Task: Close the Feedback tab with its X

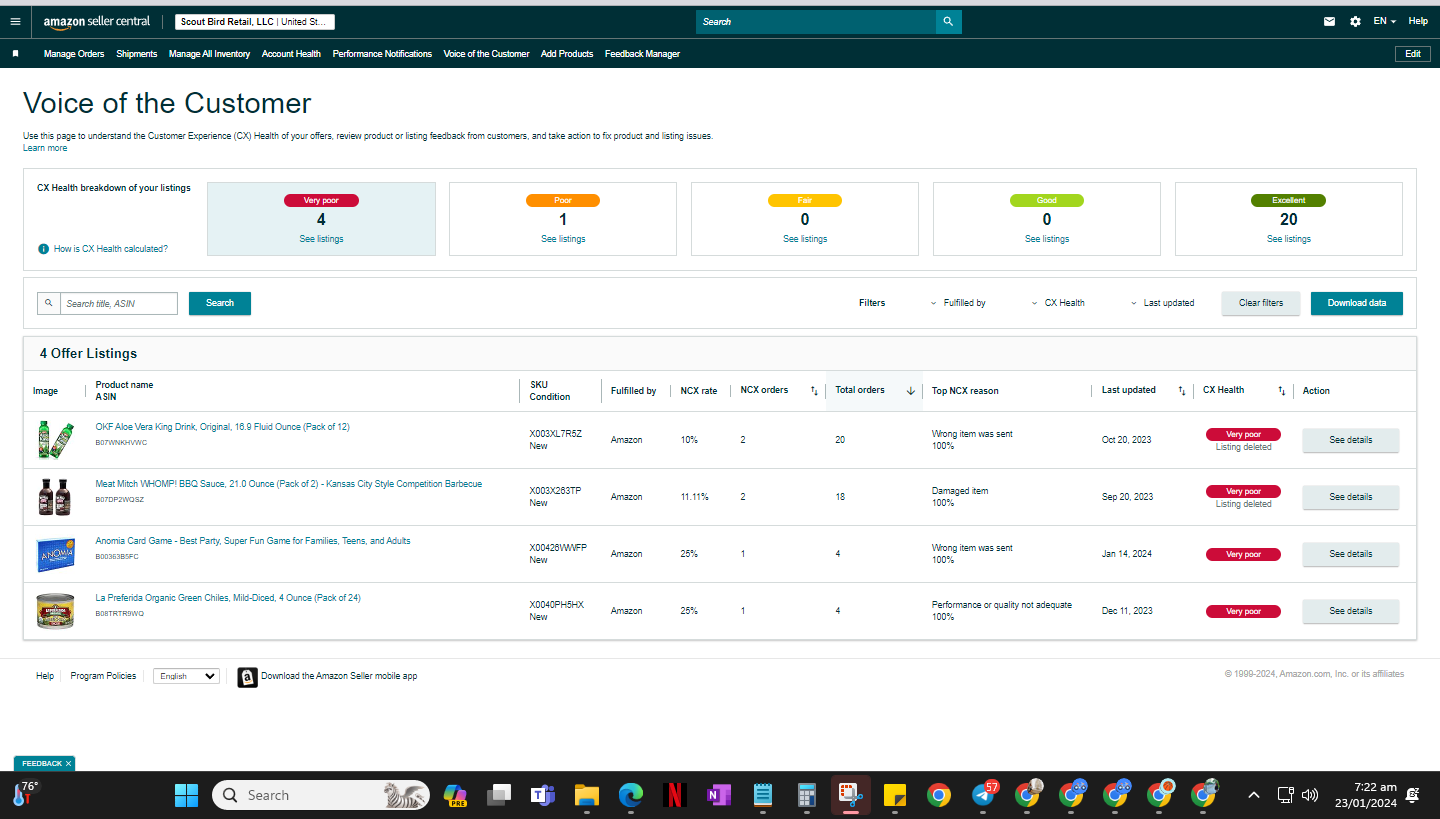Action: [x=68, y=764]
